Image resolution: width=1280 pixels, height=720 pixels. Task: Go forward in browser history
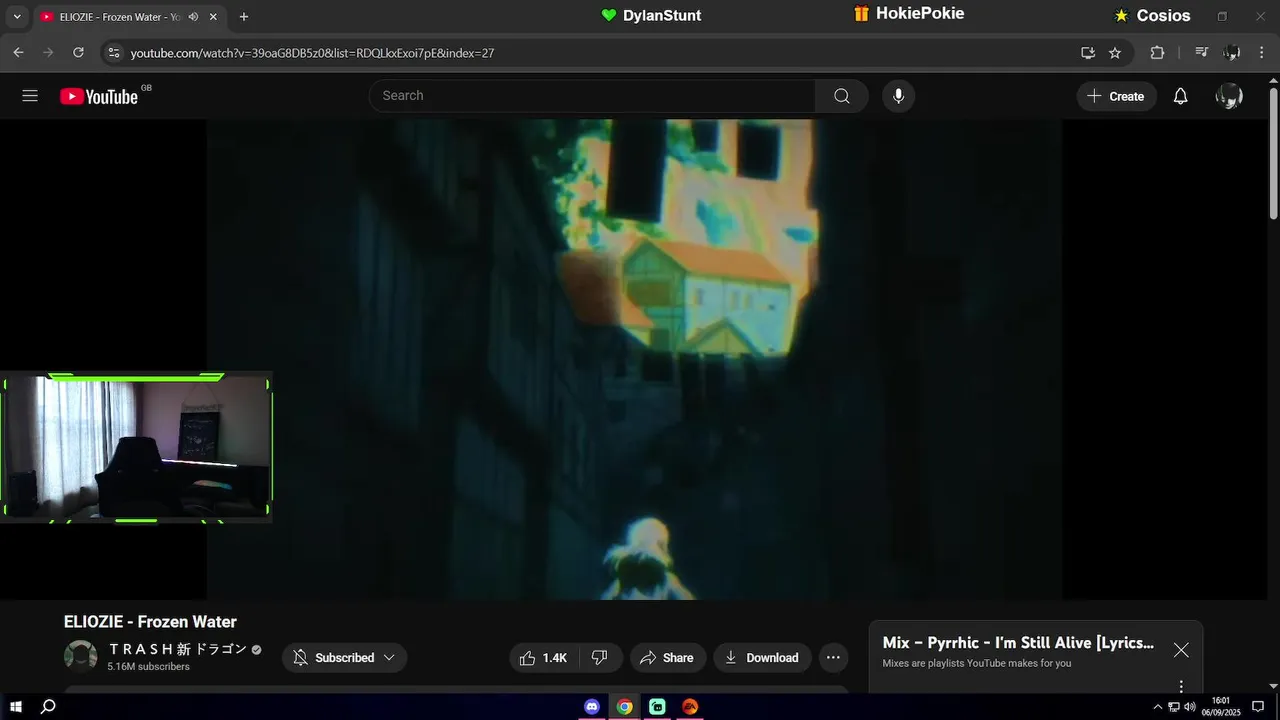[48, 53]
